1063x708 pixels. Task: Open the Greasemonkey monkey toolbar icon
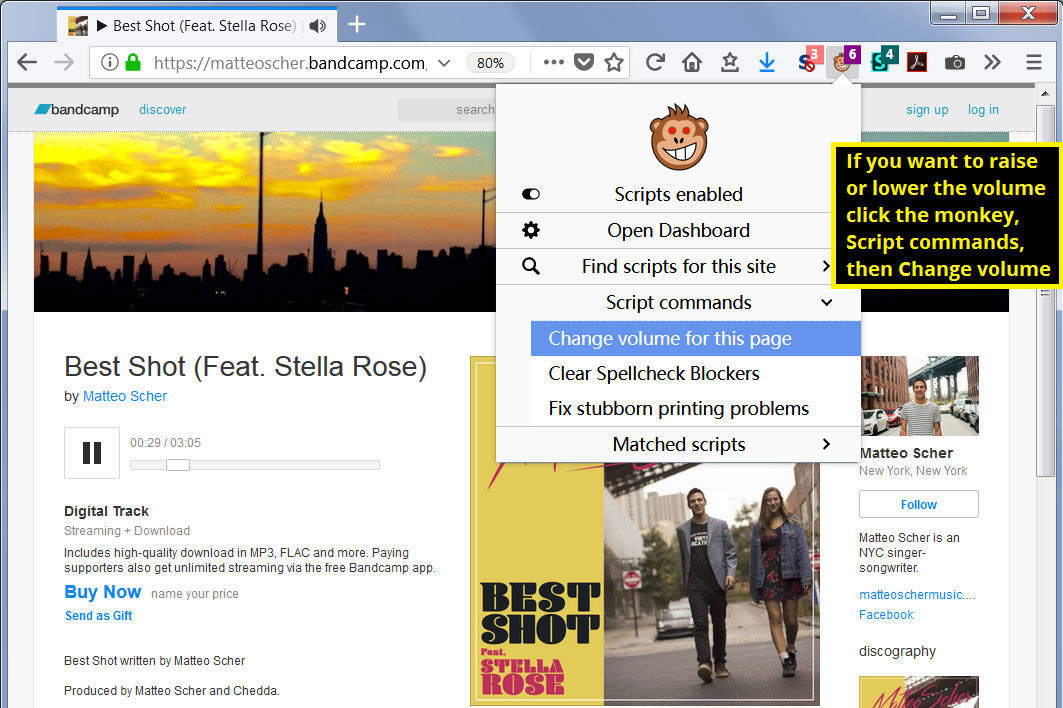point(841,62)
